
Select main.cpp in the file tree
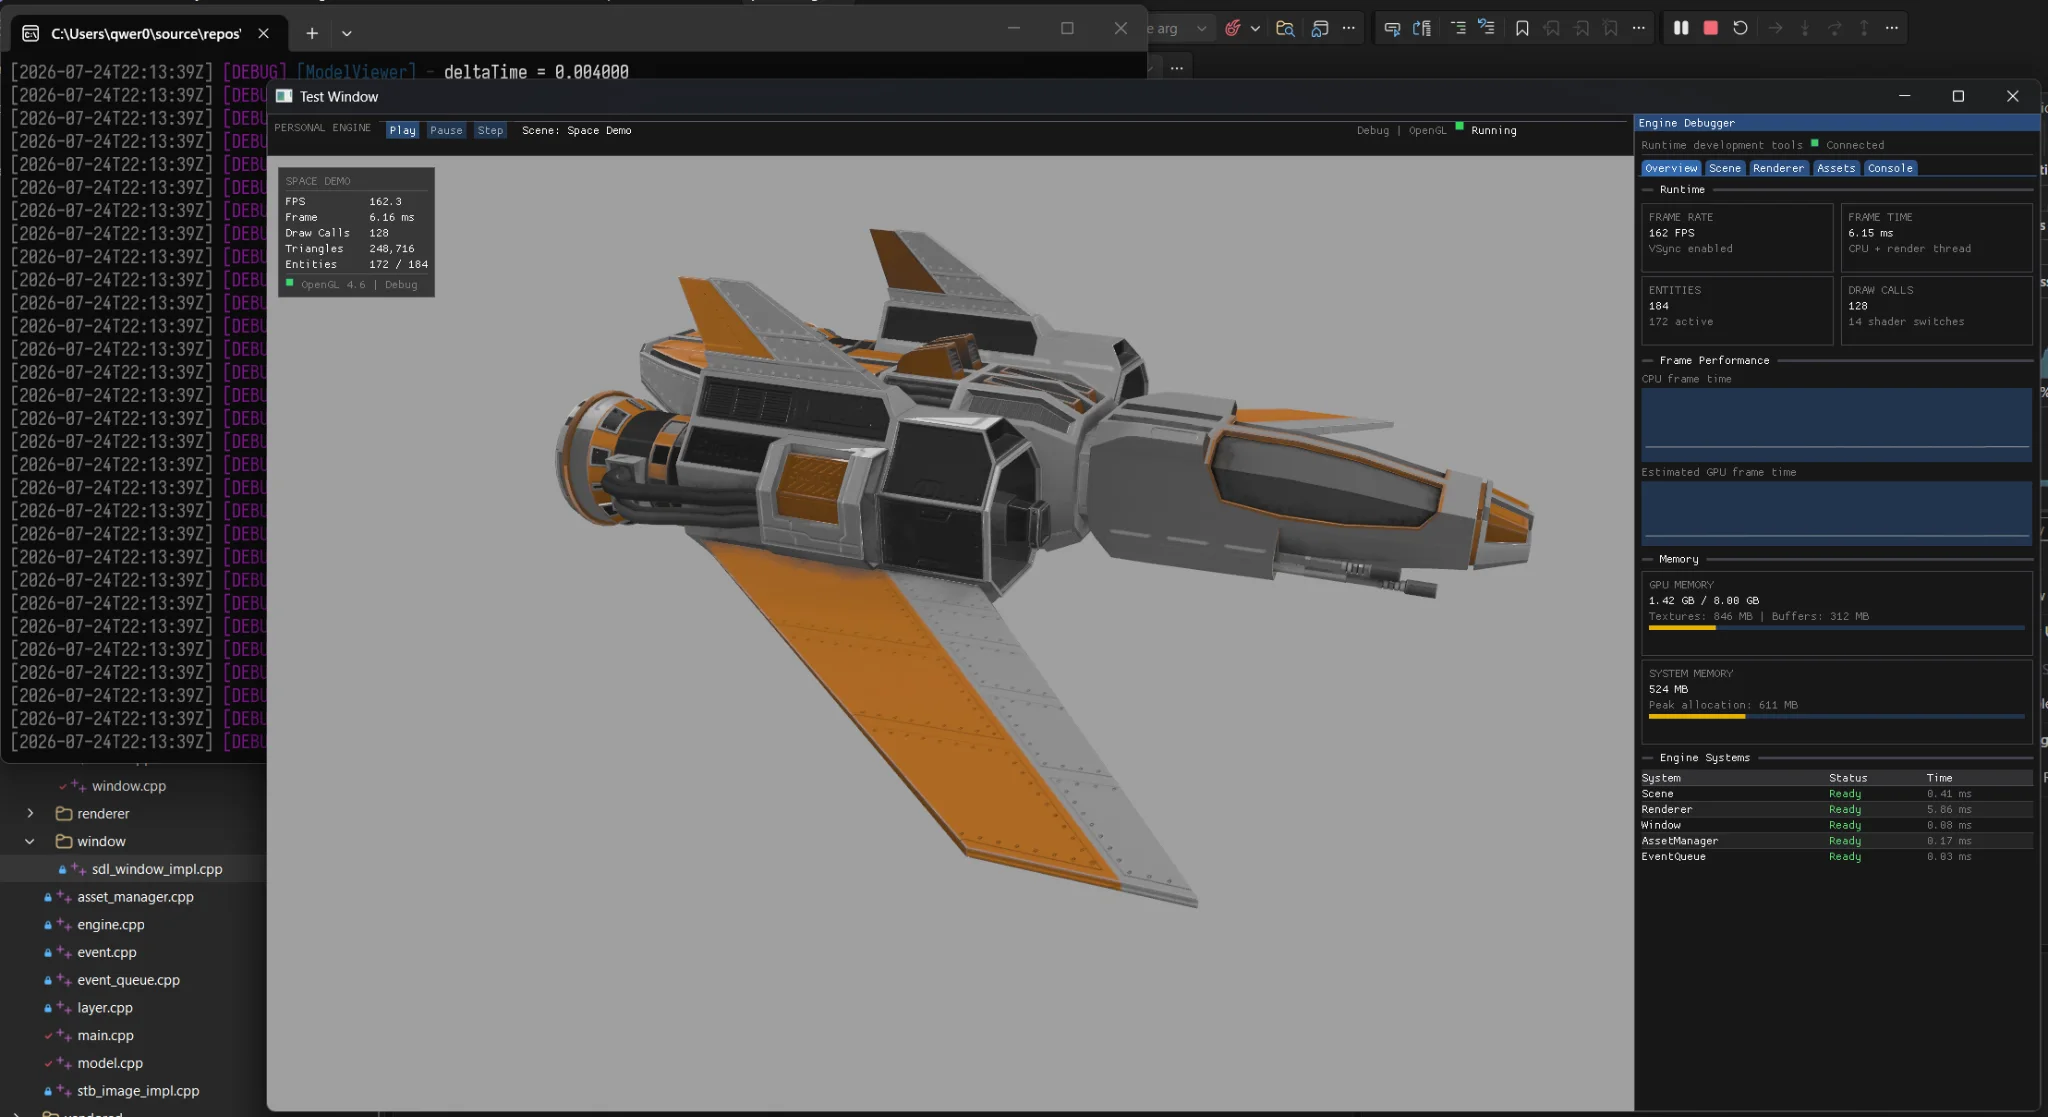tap(105, 1035)
